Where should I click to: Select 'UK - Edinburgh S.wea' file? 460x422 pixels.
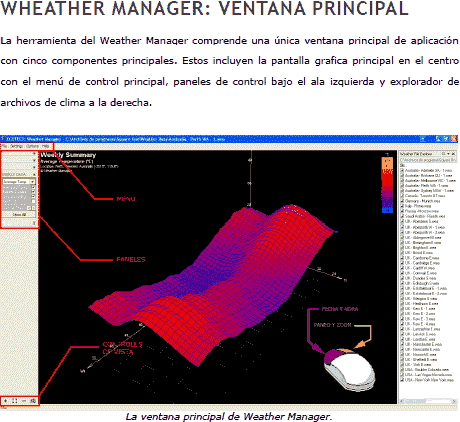(x=422, y=283)
